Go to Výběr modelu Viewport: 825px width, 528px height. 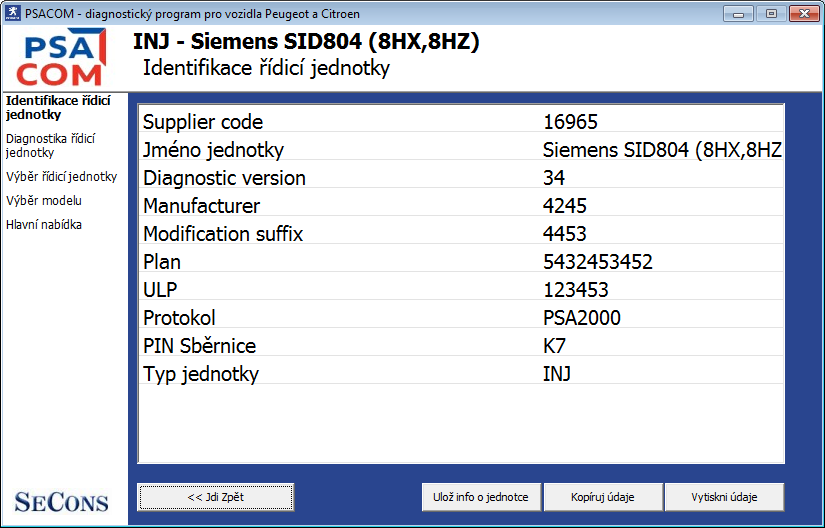(x=43, y=201)
